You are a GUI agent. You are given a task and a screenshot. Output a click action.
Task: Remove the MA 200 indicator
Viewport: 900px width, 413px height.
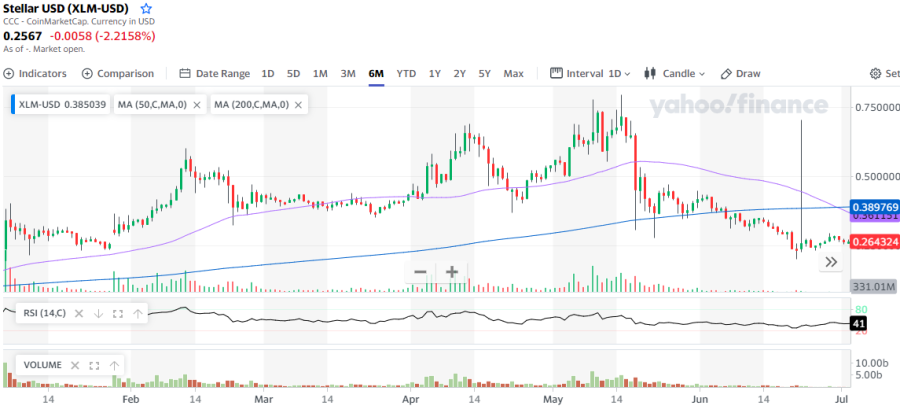tap(298, 105)
